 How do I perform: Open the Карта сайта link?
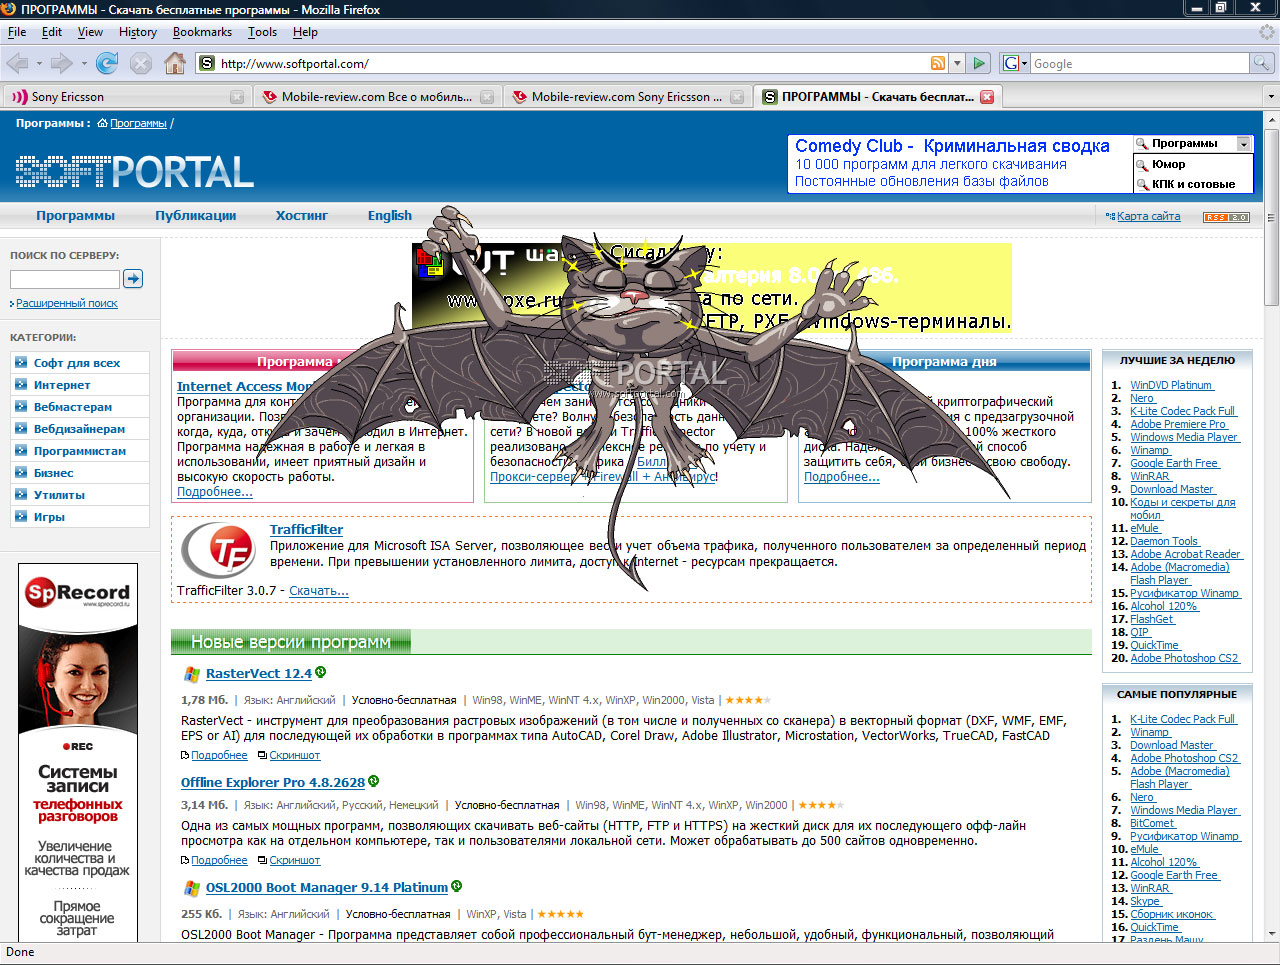(x=1148, y=216)
